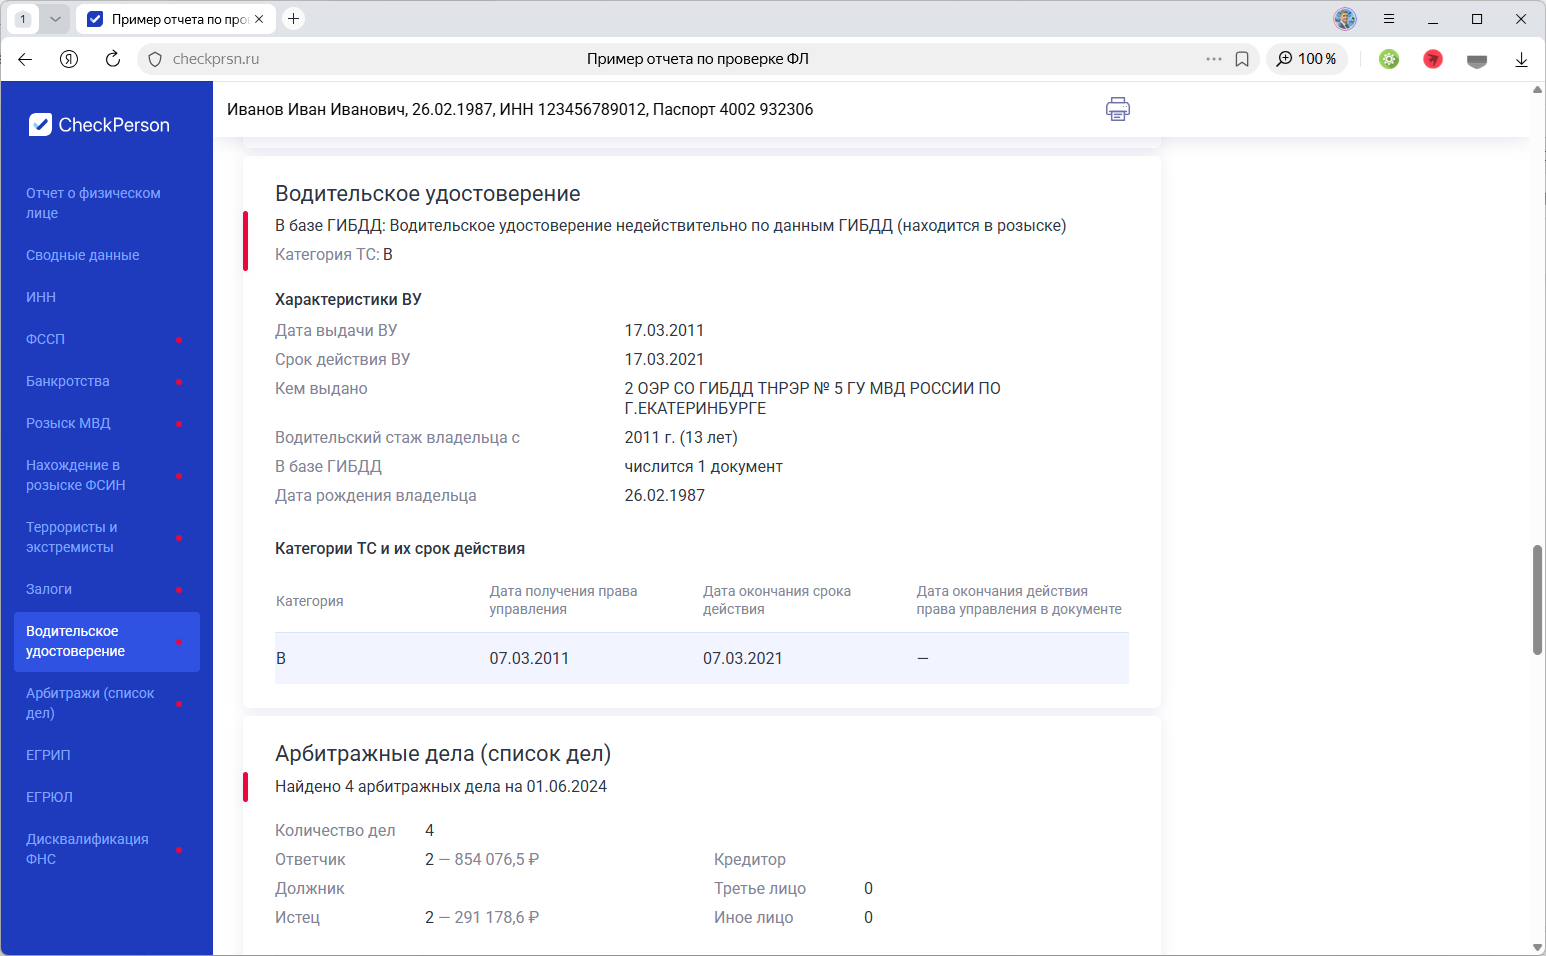The width and height of the screenshot is (1546, 956).
Task: Click the print report icon
Action: 1117,109
